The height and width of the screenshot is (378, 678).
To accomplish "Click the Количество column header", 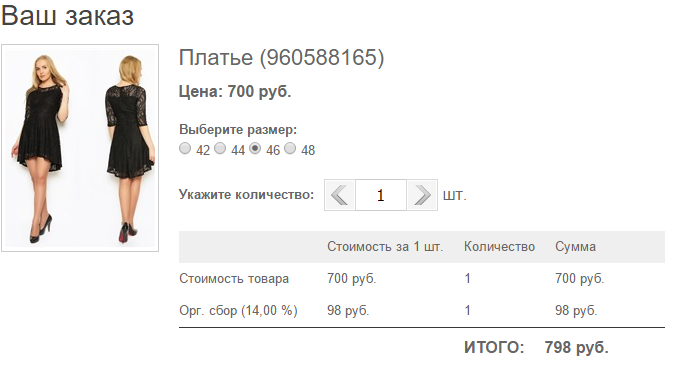I will (499, 247).
